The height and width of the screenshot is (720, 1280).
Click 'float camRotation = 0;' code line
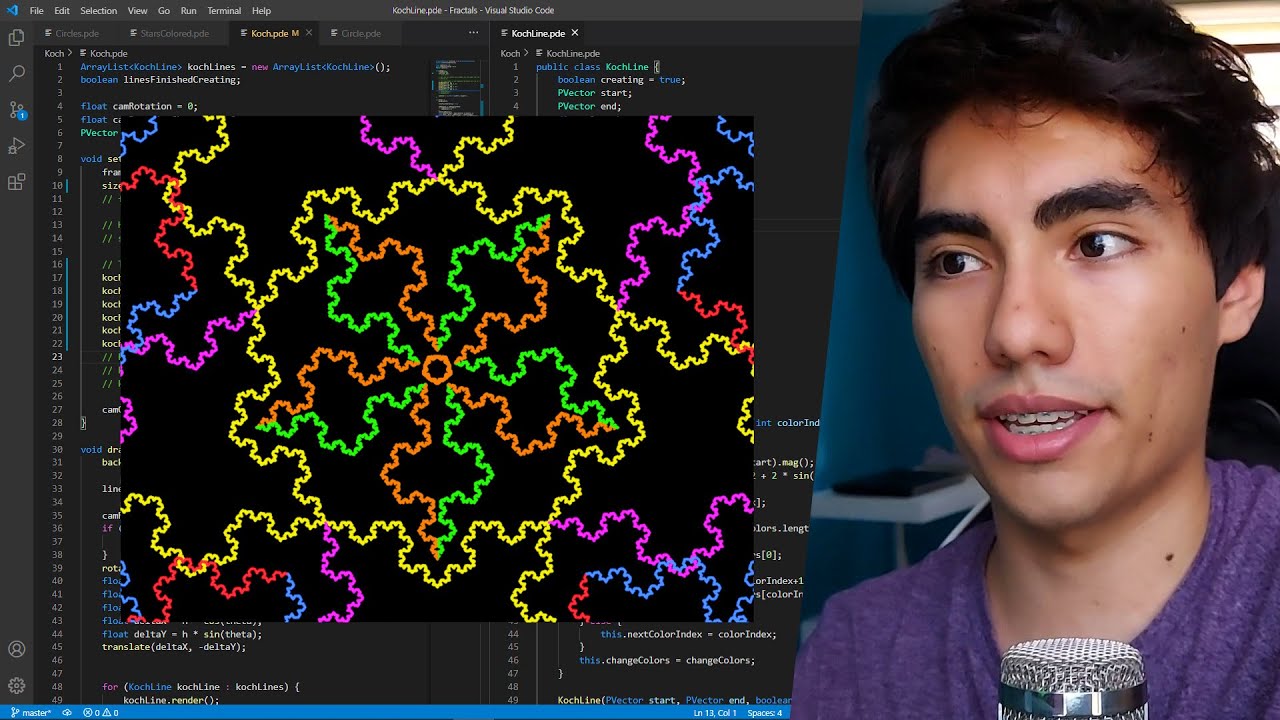[139, 106]
